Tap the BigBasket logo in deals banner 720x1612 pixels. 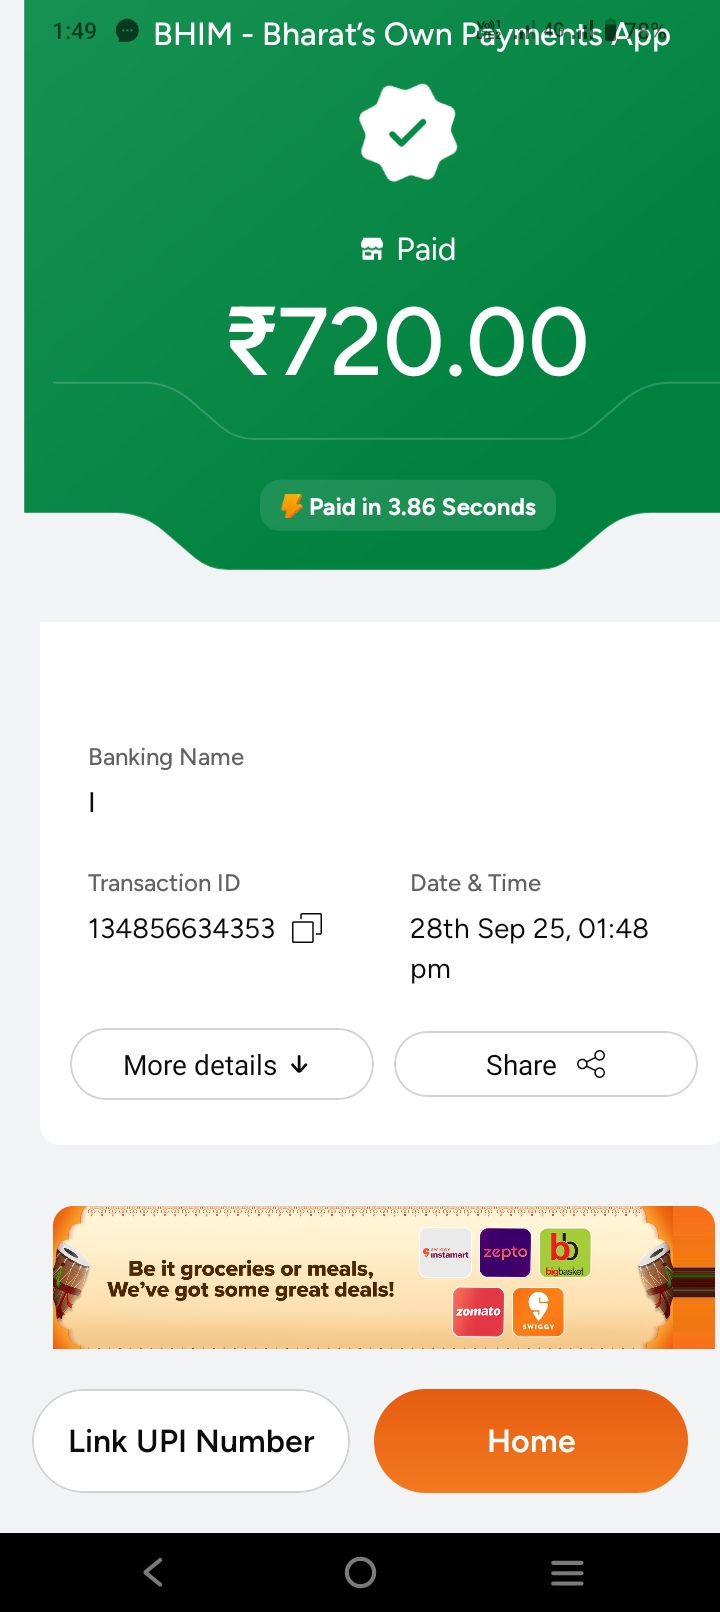point(565,1253)
